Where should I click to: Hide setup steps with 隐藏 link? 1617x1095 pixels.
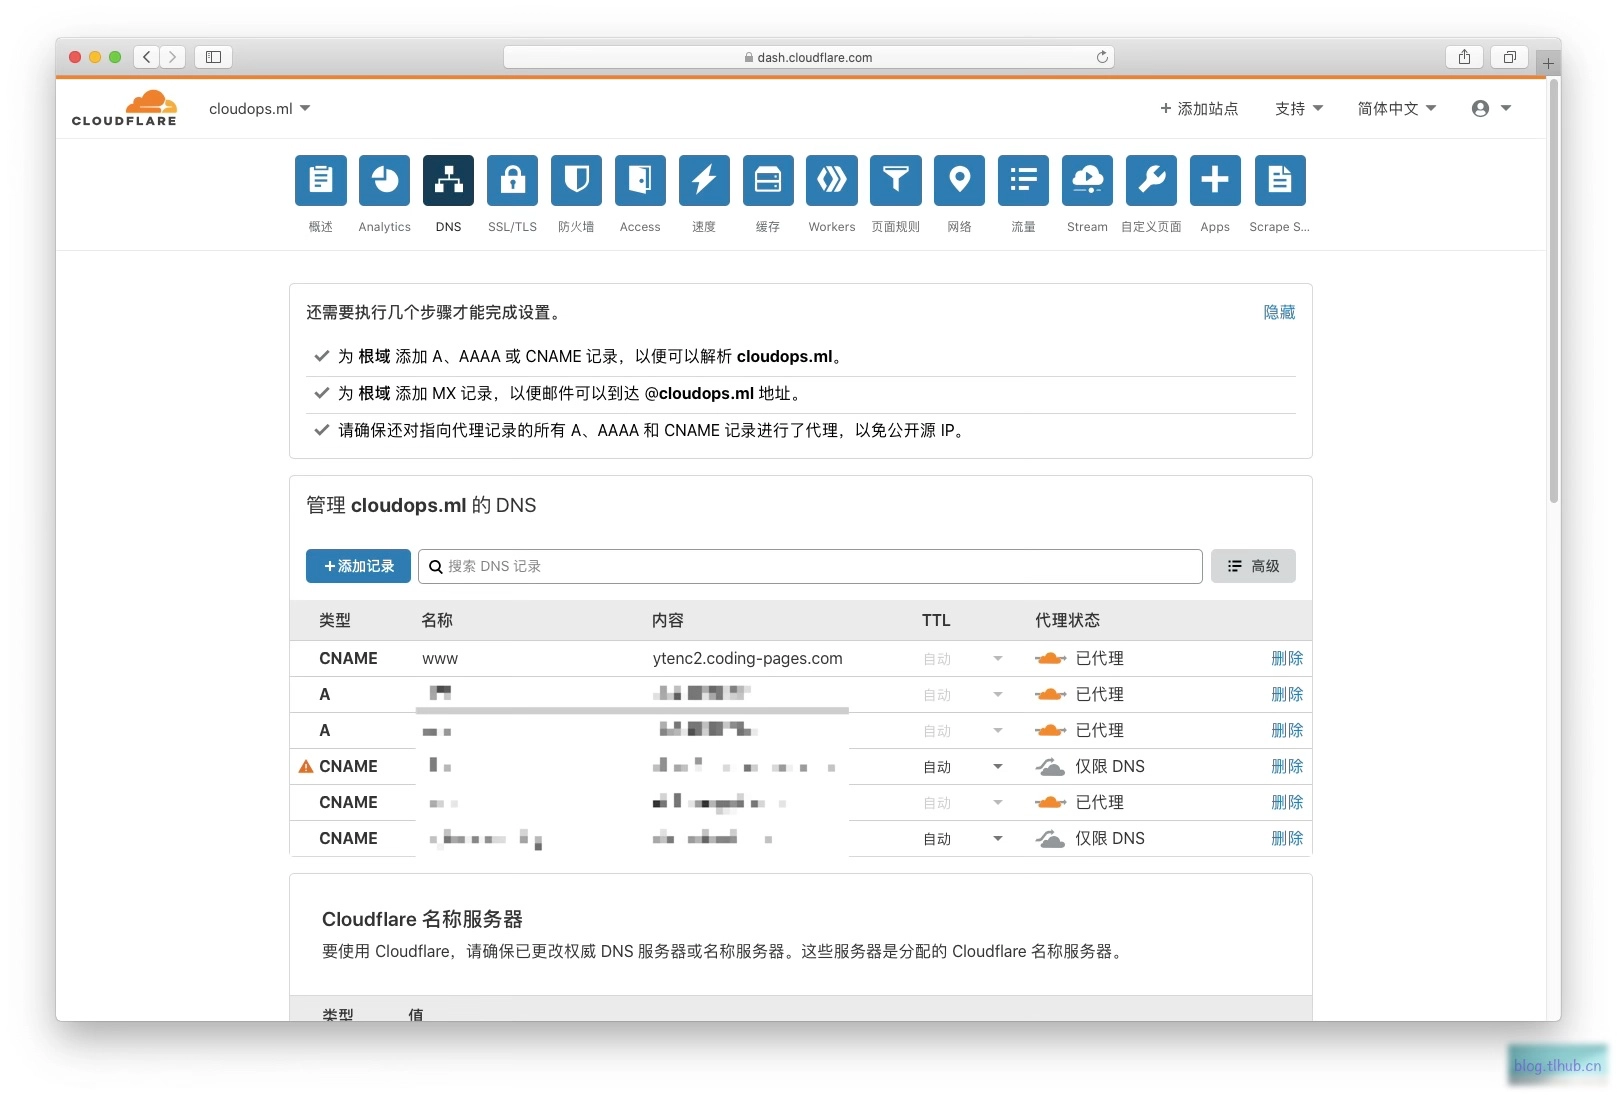point(1279,312)
